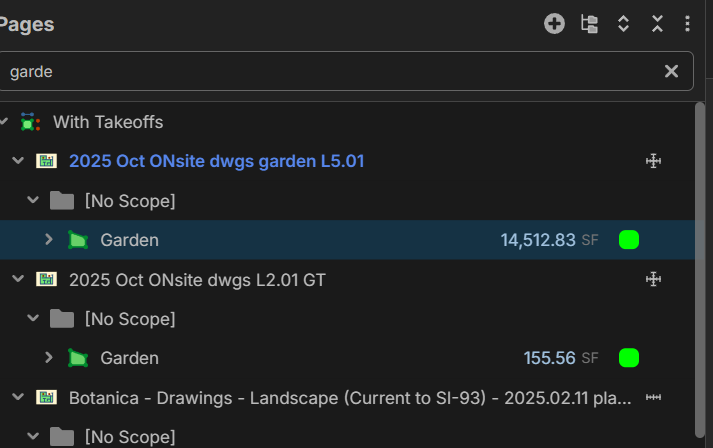Click the ruler icon on Botanica page

tap(654, 397)
